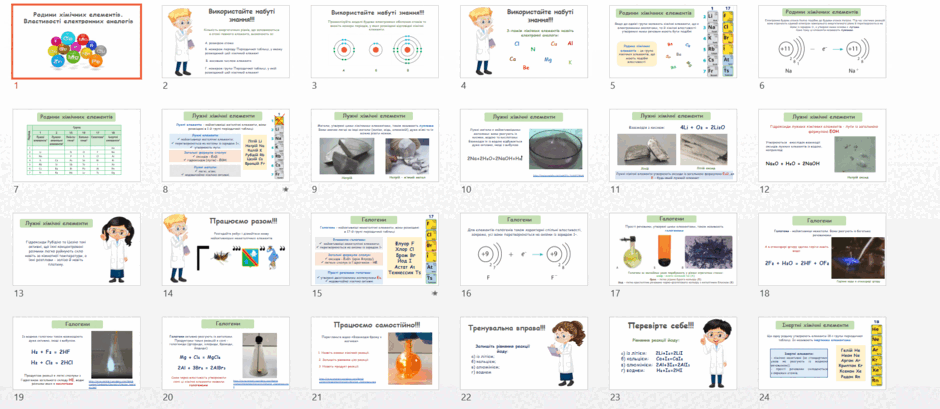Select slide 24 about inert elements
The width and height of the screenshot is (940, 409).
(x=822, y=353)
